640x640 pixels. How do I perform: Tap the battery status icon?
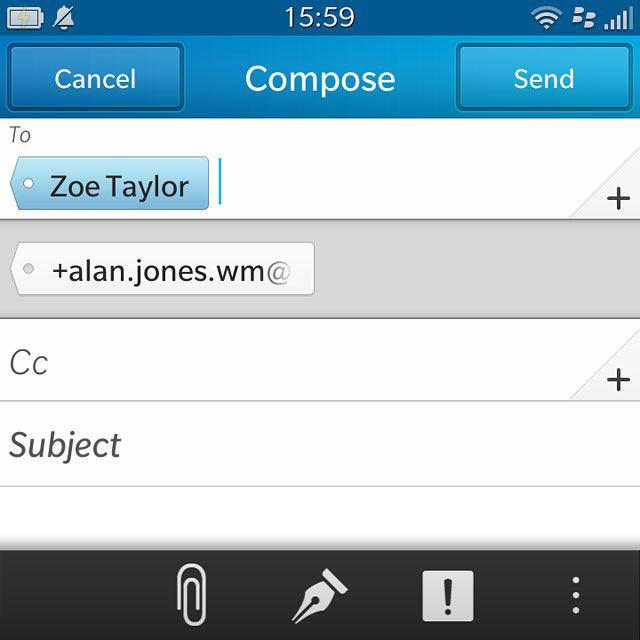tap(25, 18)
